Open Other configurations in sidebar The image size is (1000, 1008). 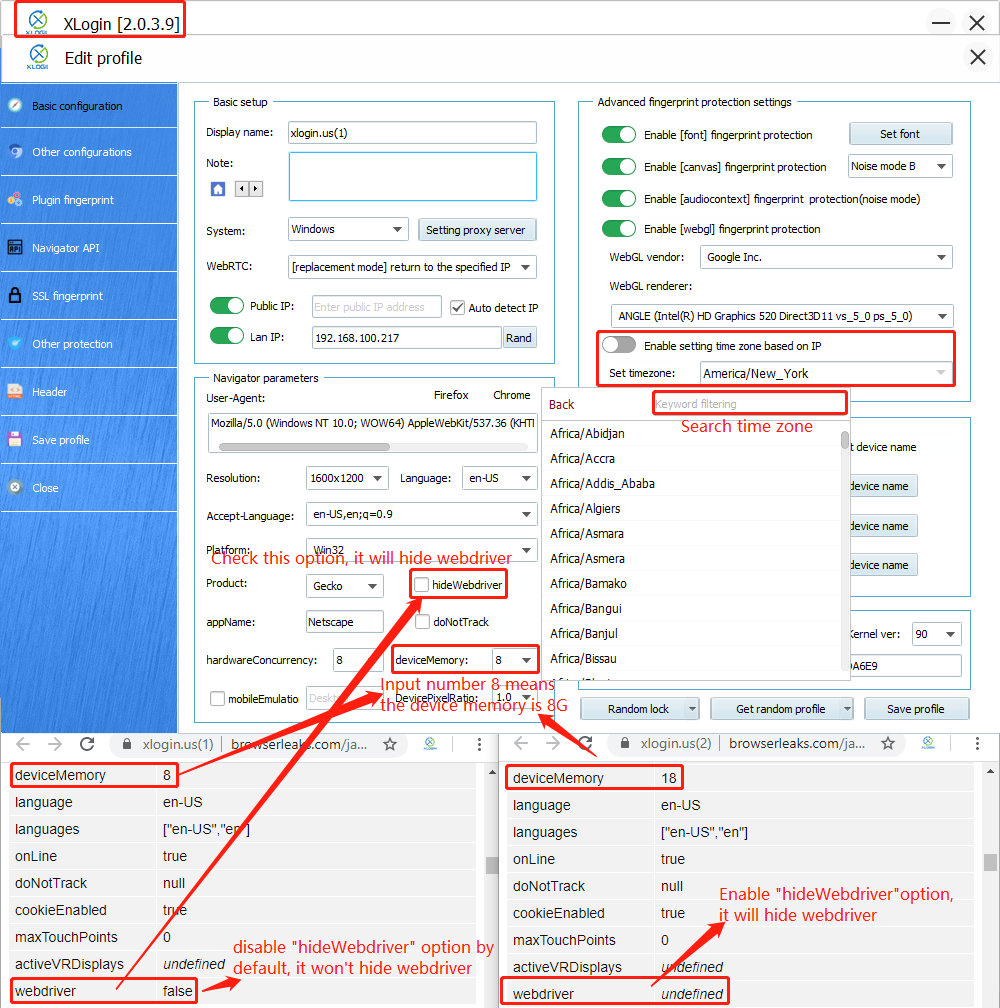89,152
